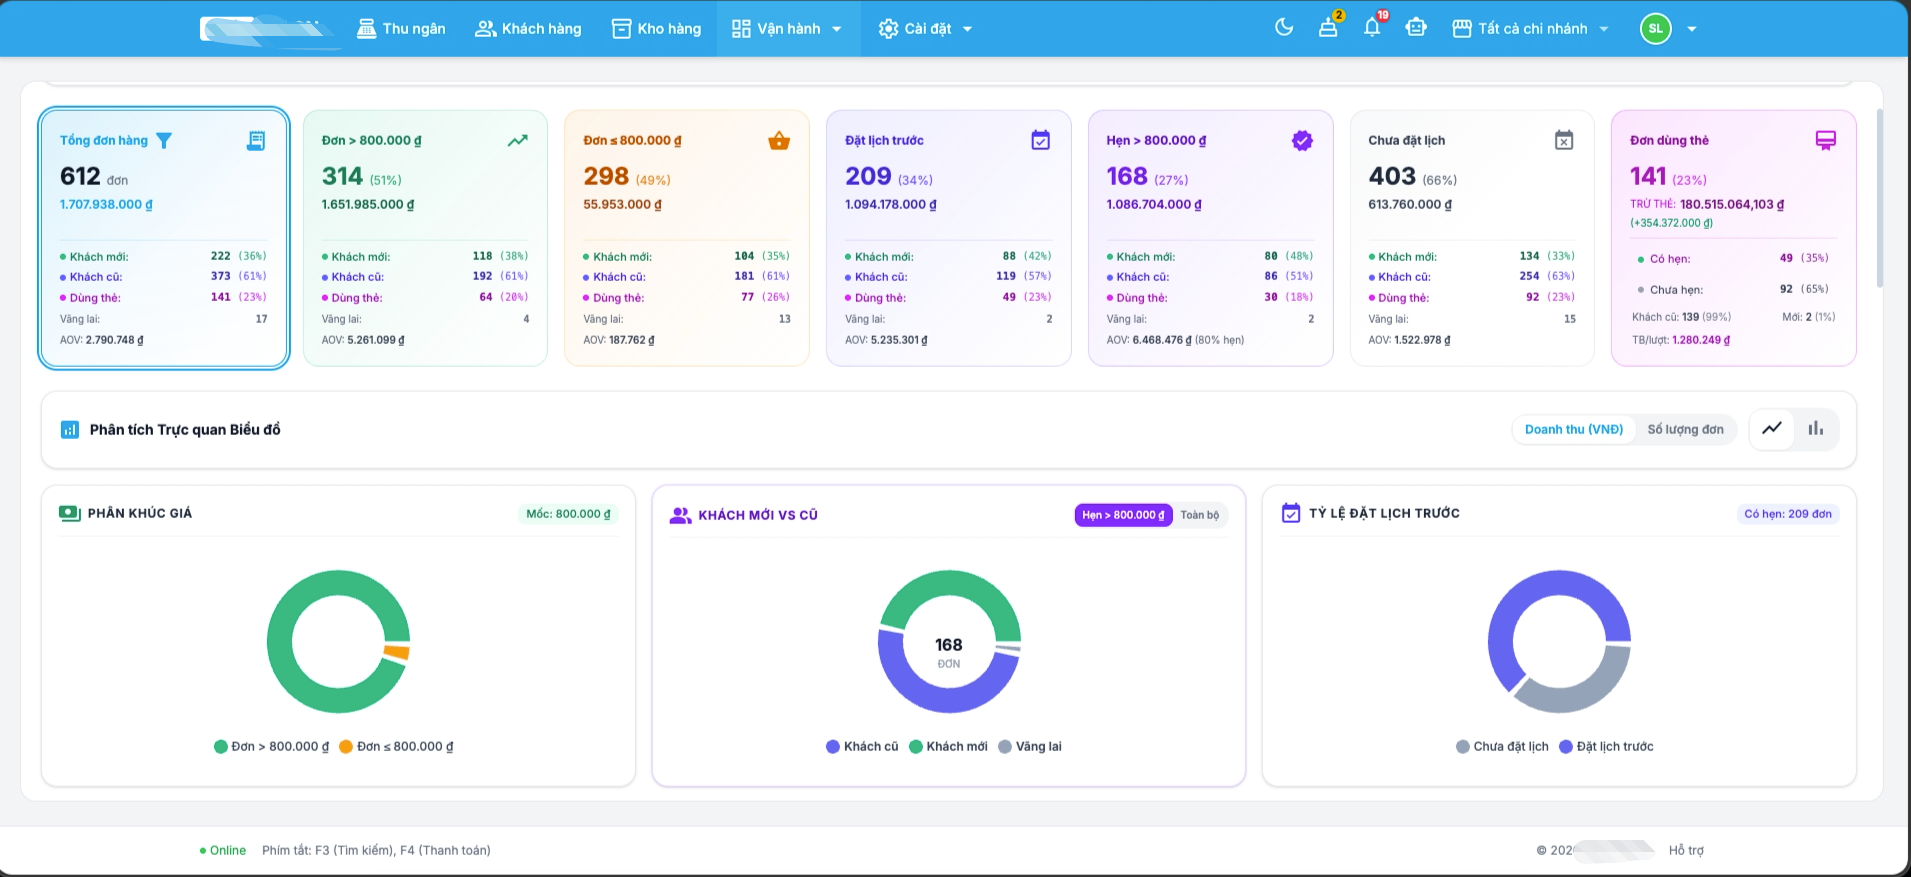
Task: Select the Hẹn > 800.000 đ filter pill
Action: point(1123,515)
